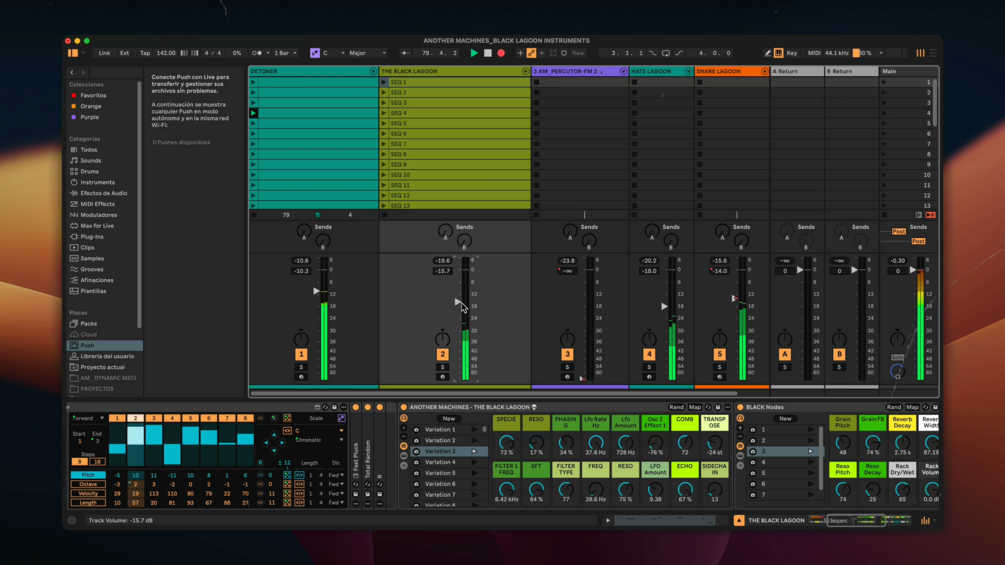The image size is (1005, 565).
Task: Launch the SEQ 9 clip
Action: pos(384,165)
